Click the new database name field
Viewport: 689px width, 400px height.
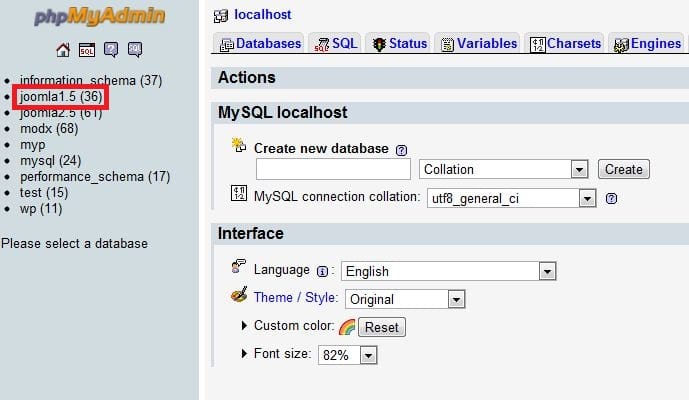pyautogui.click(x=333, y=169)
